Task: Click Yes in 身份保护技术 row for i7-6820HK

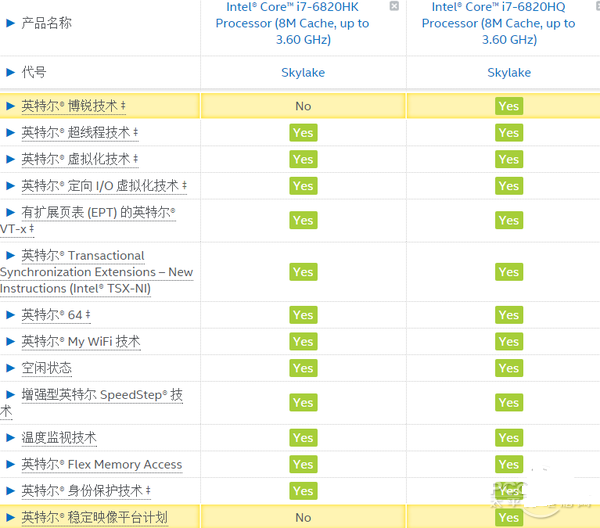Action: coord(303,491)
